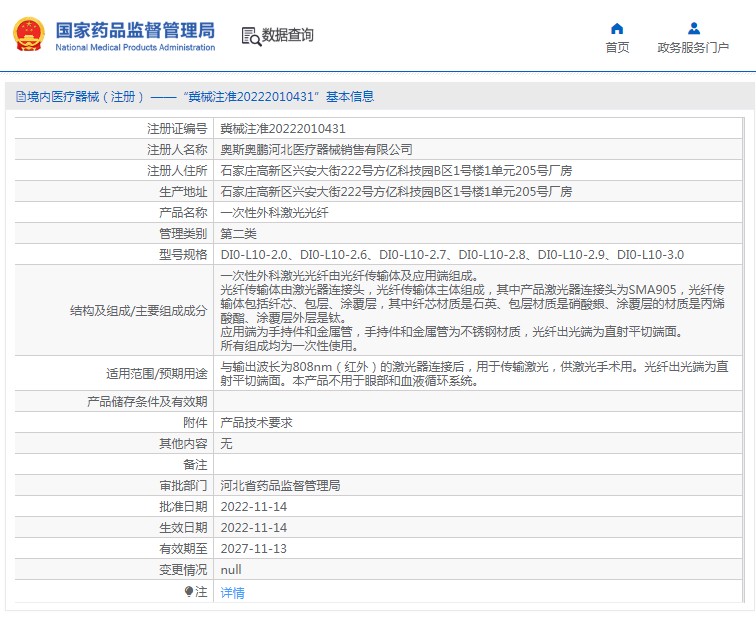Screen dimensions: 756x617
Task: Click the national emblem logo
Action: click(x=29, y=35)
